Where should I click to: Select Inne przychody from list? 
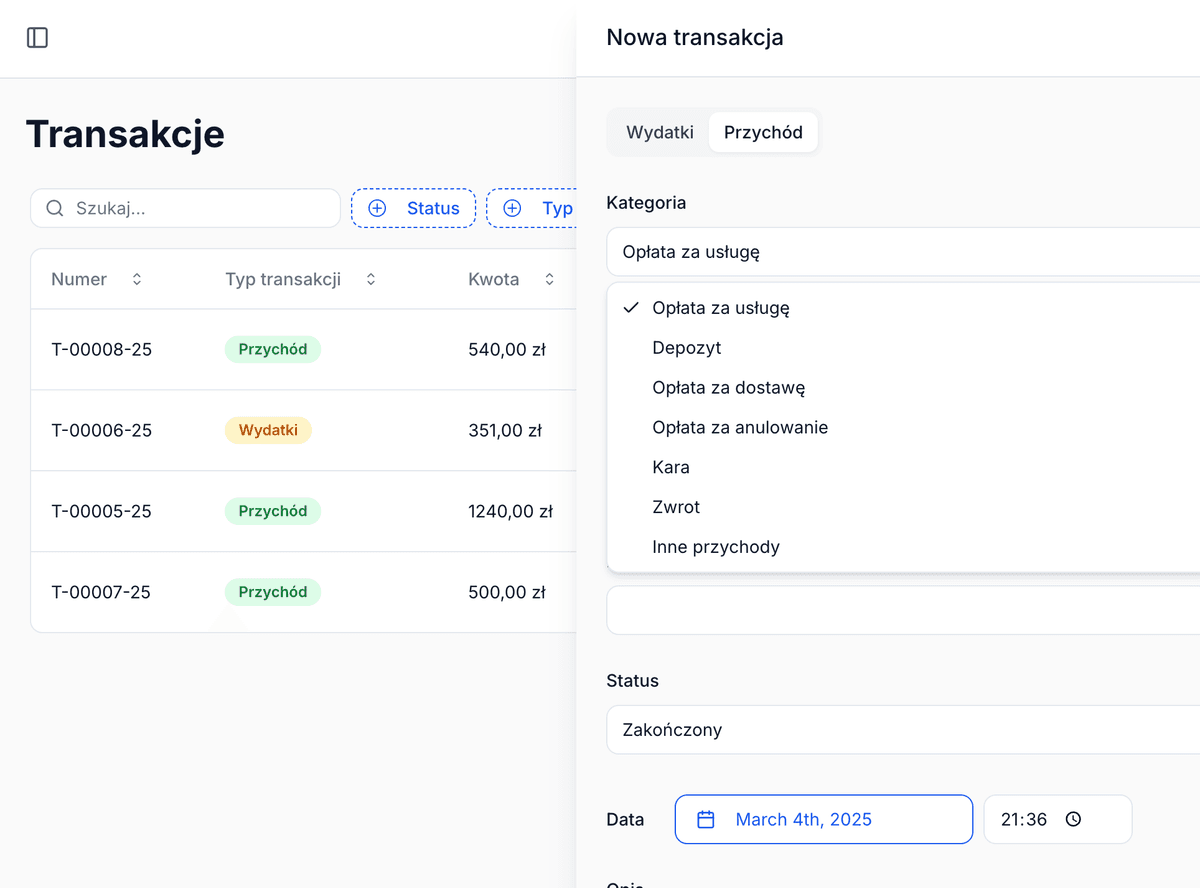716,547
